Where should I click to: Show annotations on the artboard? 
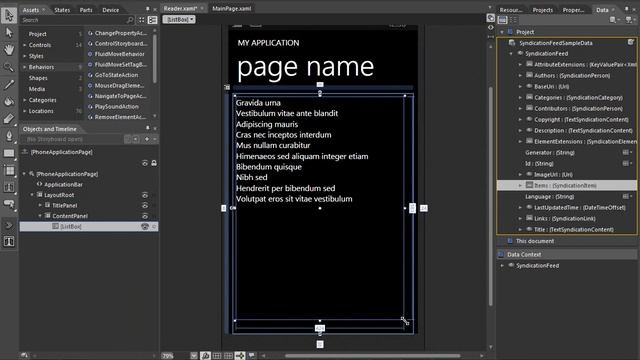click(252, 356)
